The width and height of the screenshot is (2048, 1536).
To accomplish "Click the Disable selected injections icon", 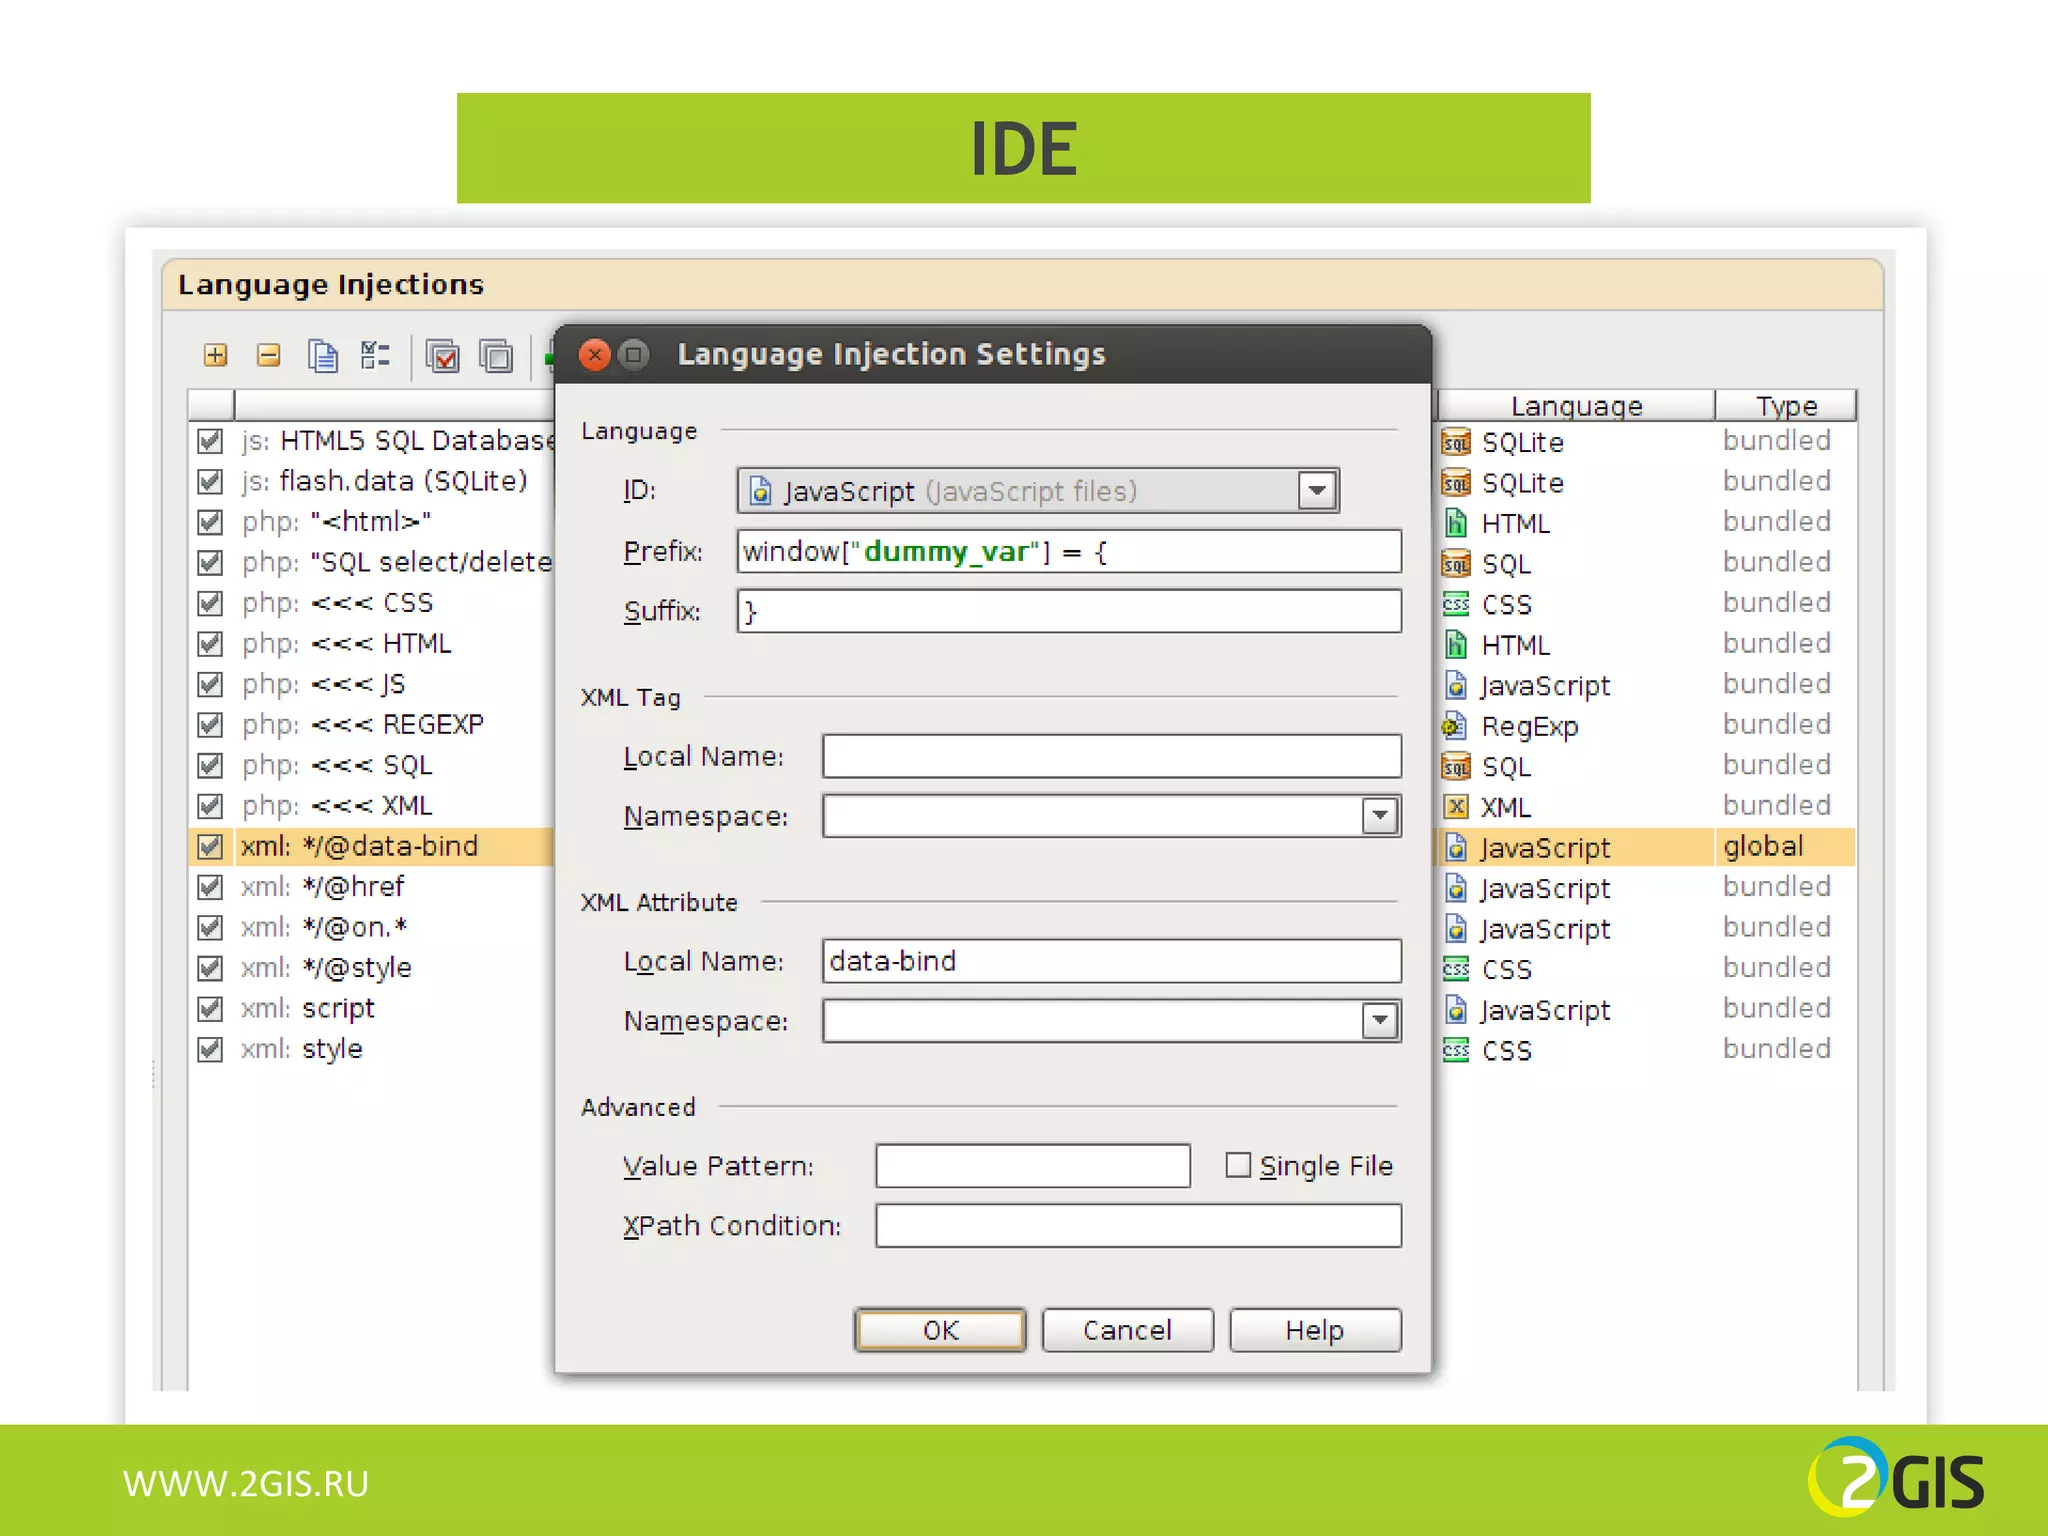I will (x=496, y=356).
